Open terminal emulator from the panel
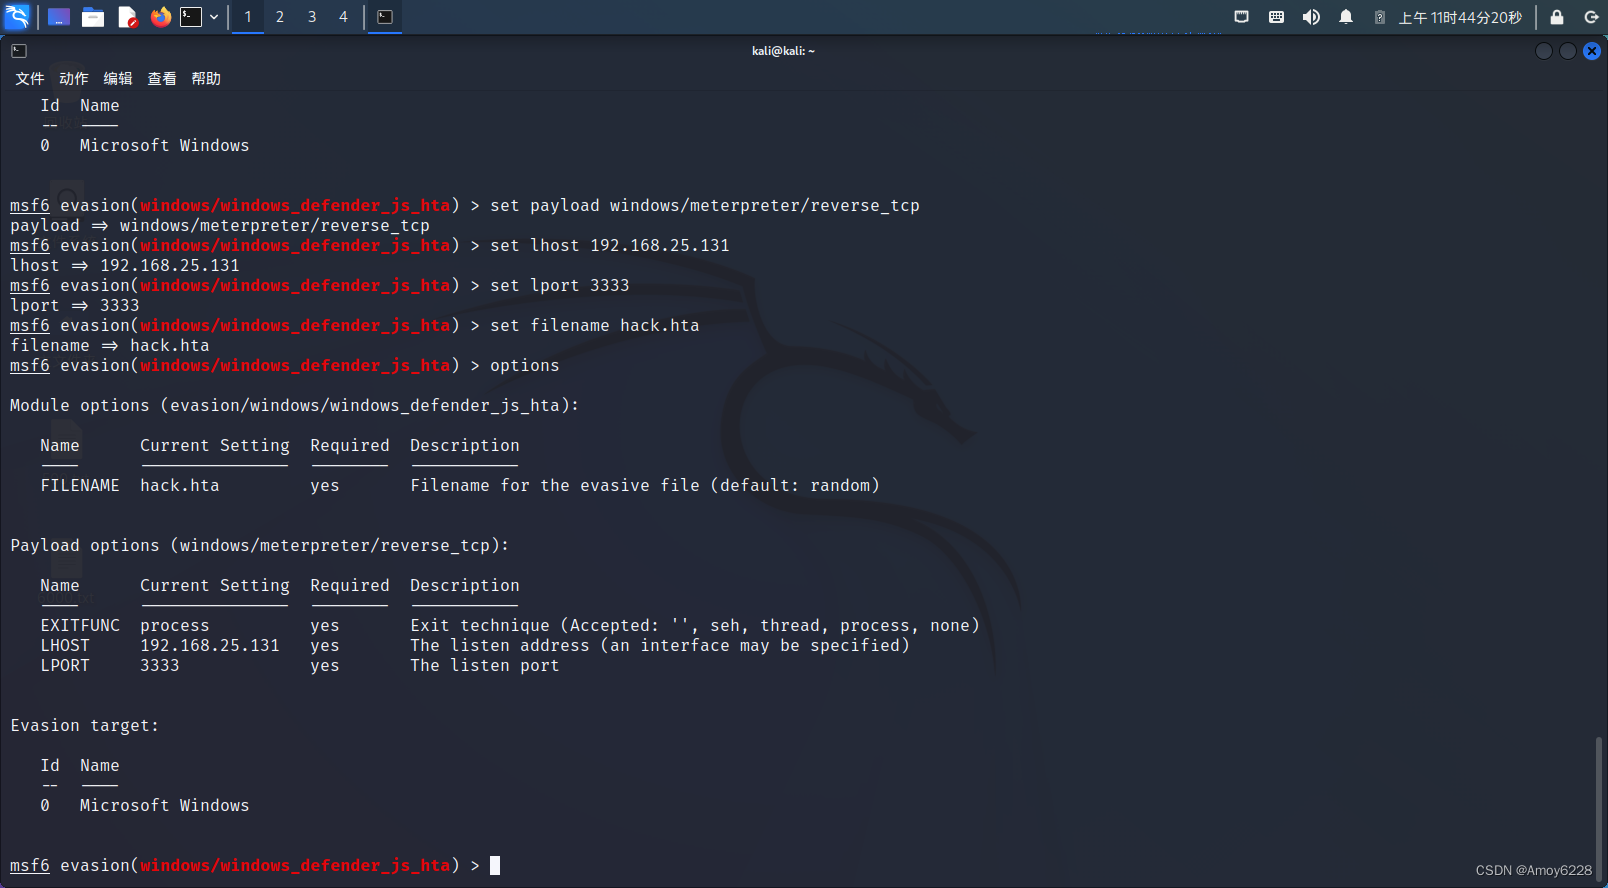This screenshot has height=888, width=1608. click(x=191, y=17)
